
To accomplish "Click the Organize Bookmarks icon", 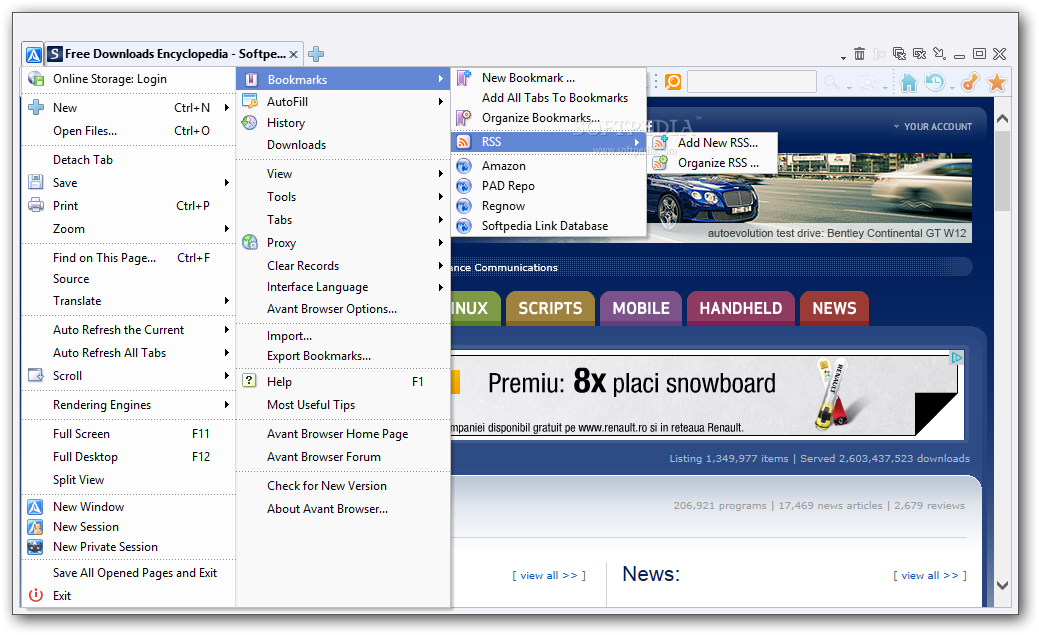I will pos(464,118).
